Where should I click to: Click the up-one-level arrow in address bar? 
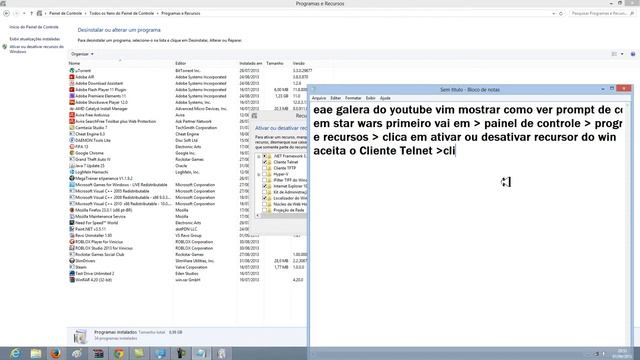(31, 13)
